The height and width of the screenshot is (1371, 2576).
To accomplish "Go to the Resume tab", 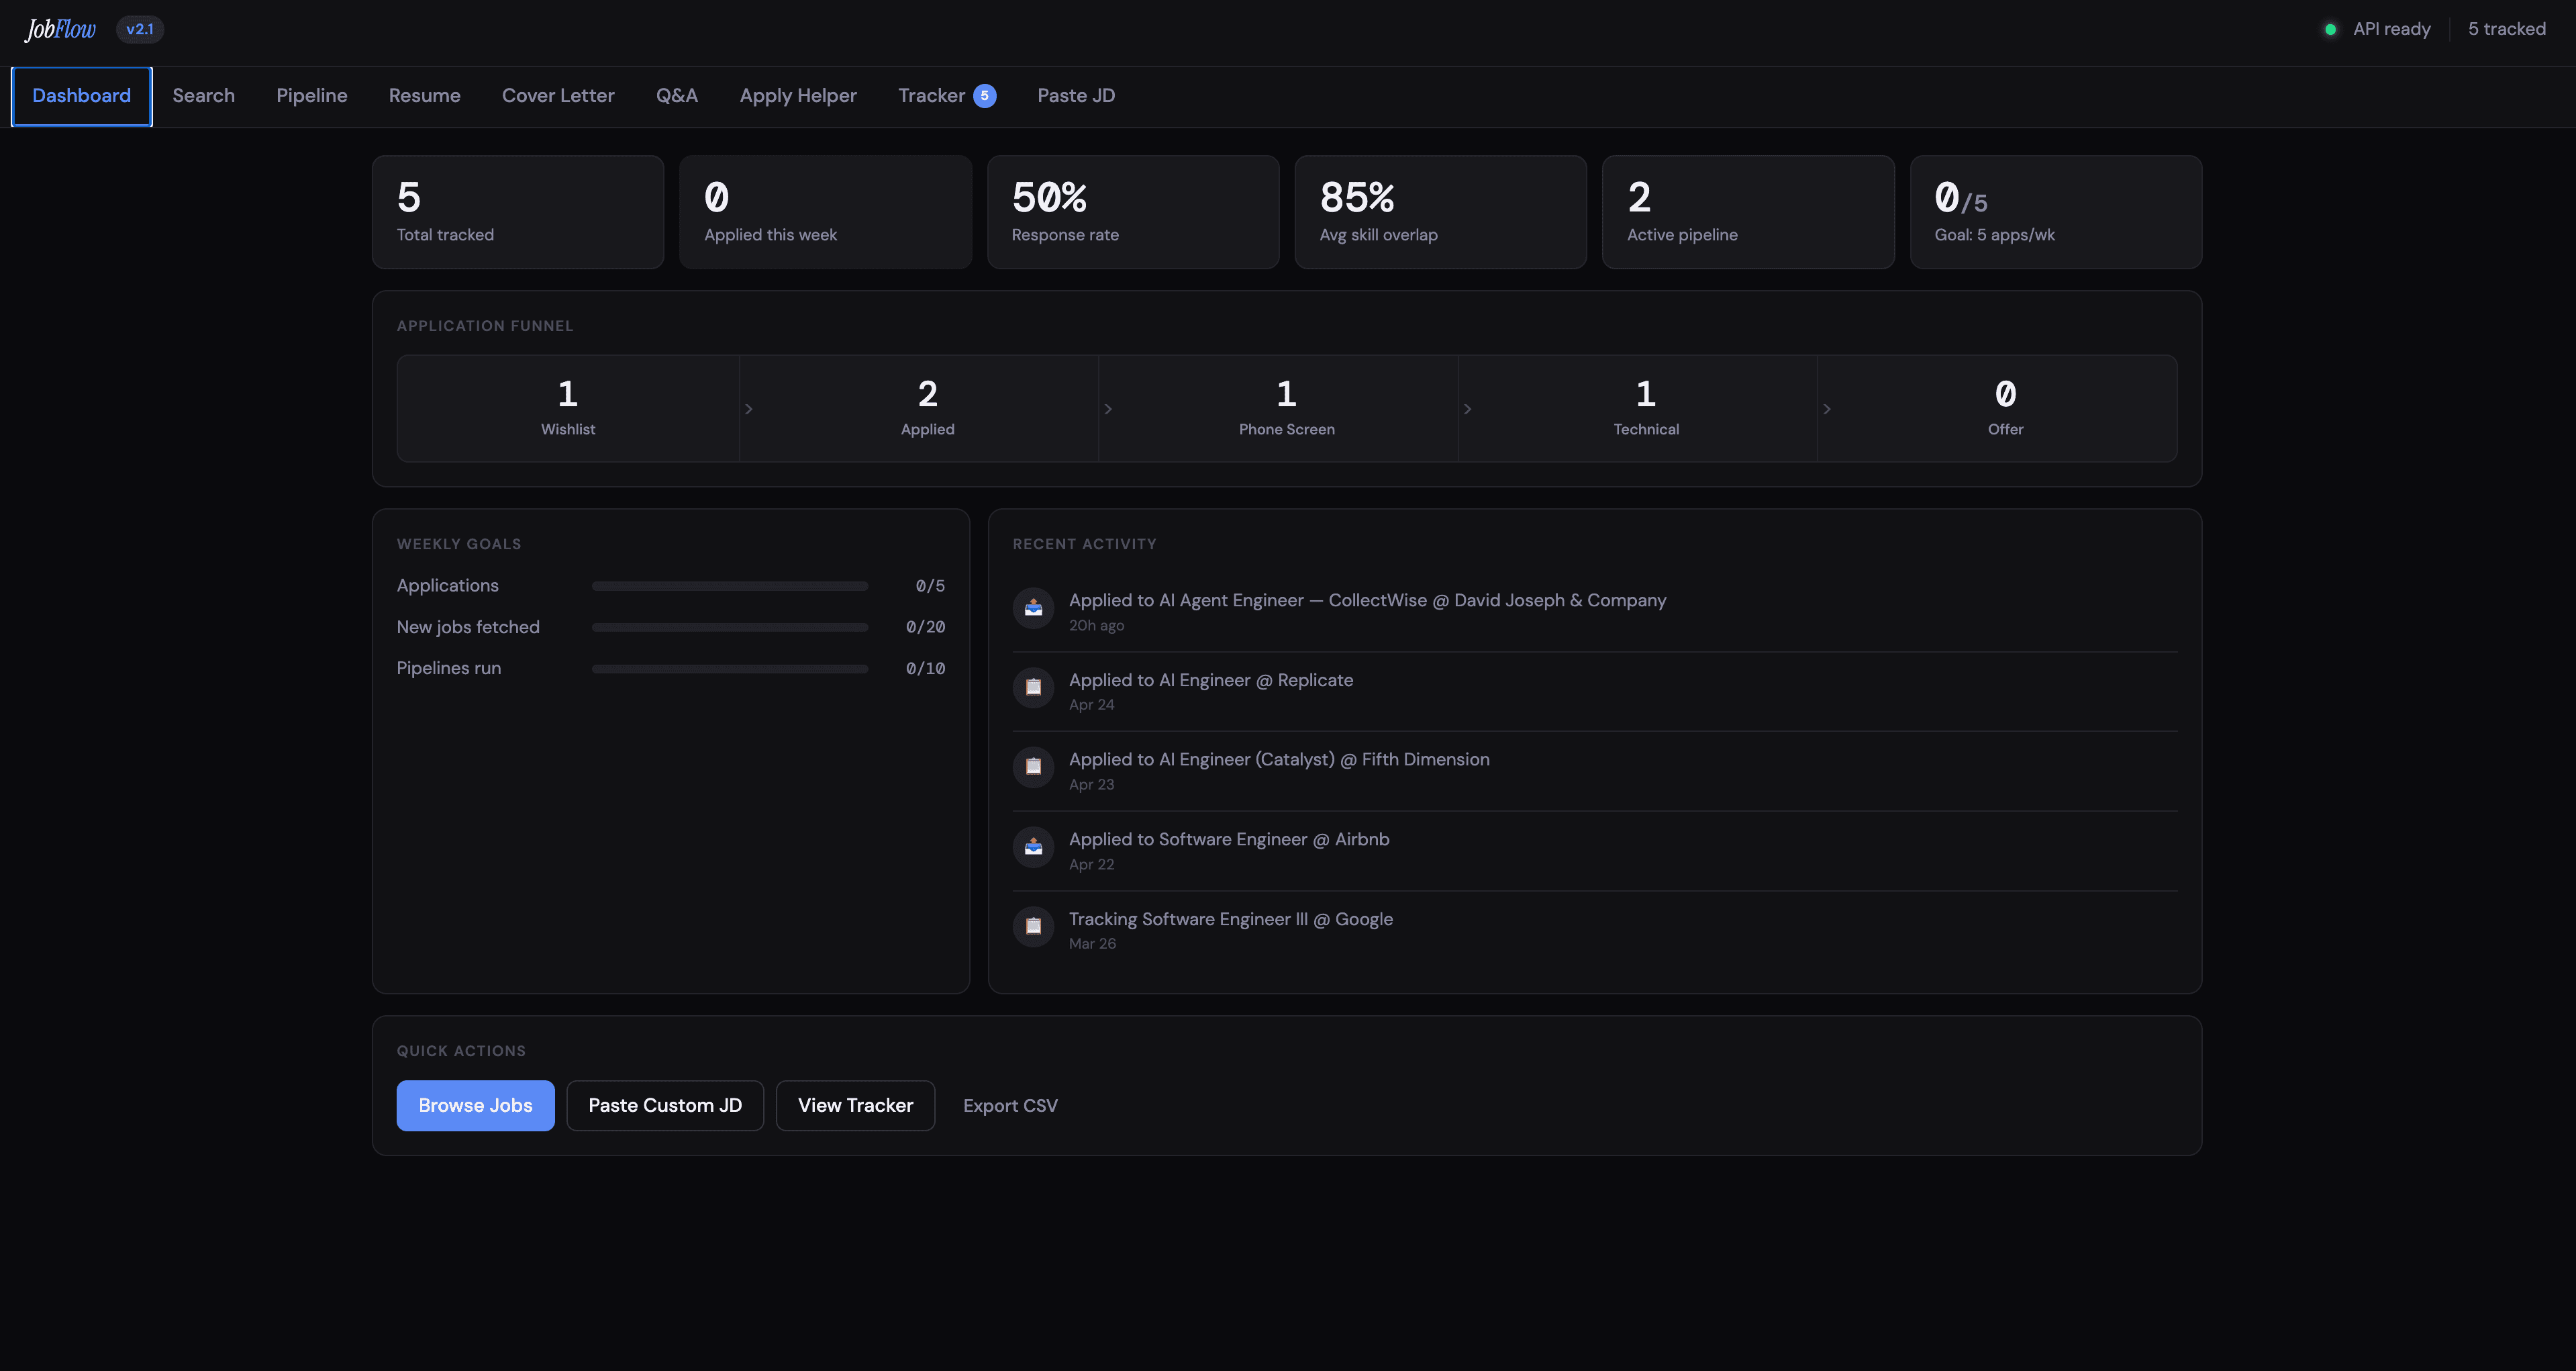I will click(x=424, y=96).
